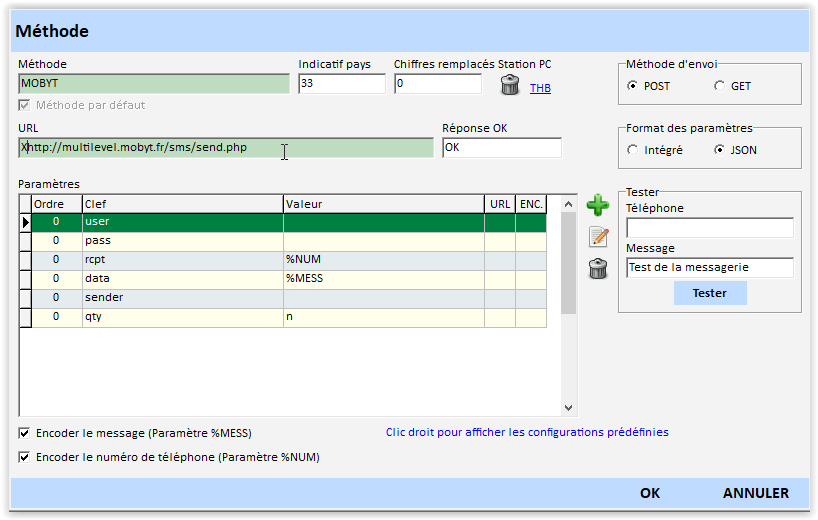Delete the parameter using the trash icon beside the table

tap(598, 269)
